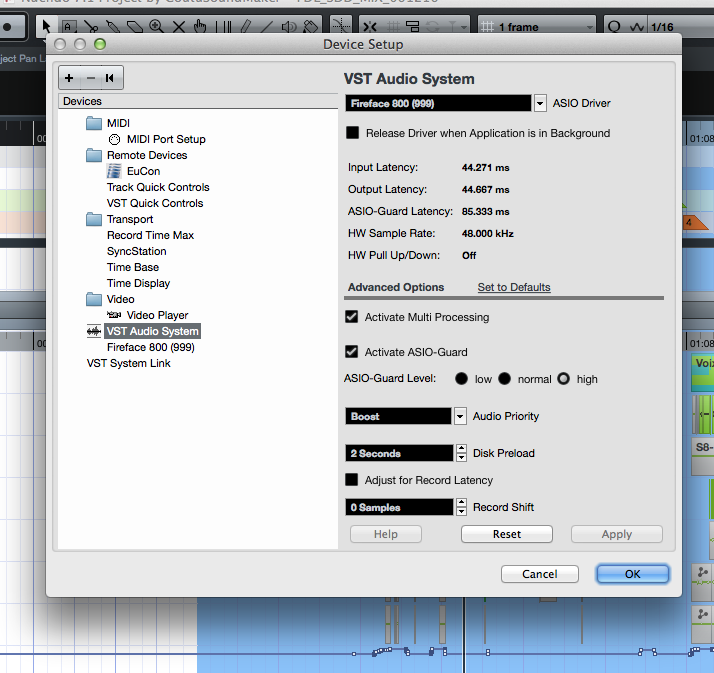Open the ASIO Driver dropdown

[x=540, y=103]
